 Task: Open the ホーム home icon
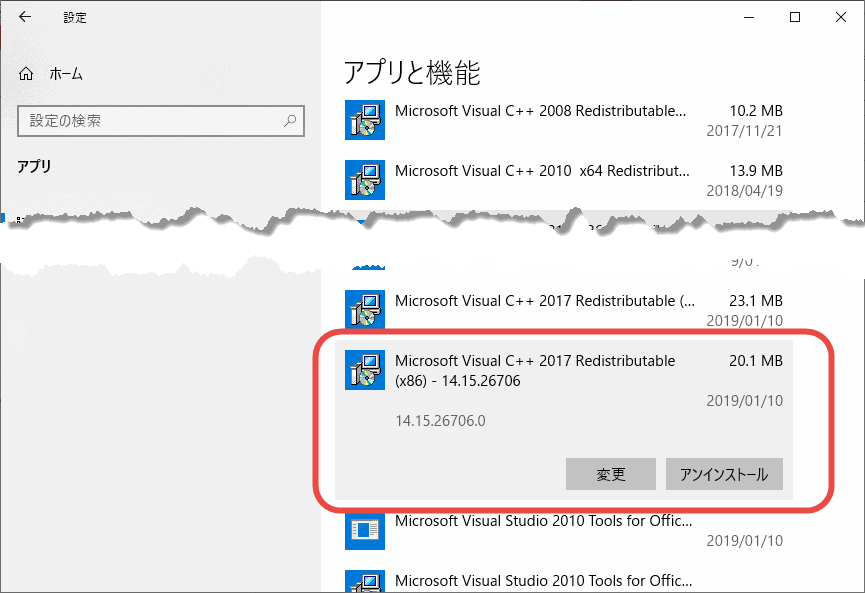[26, 73]
